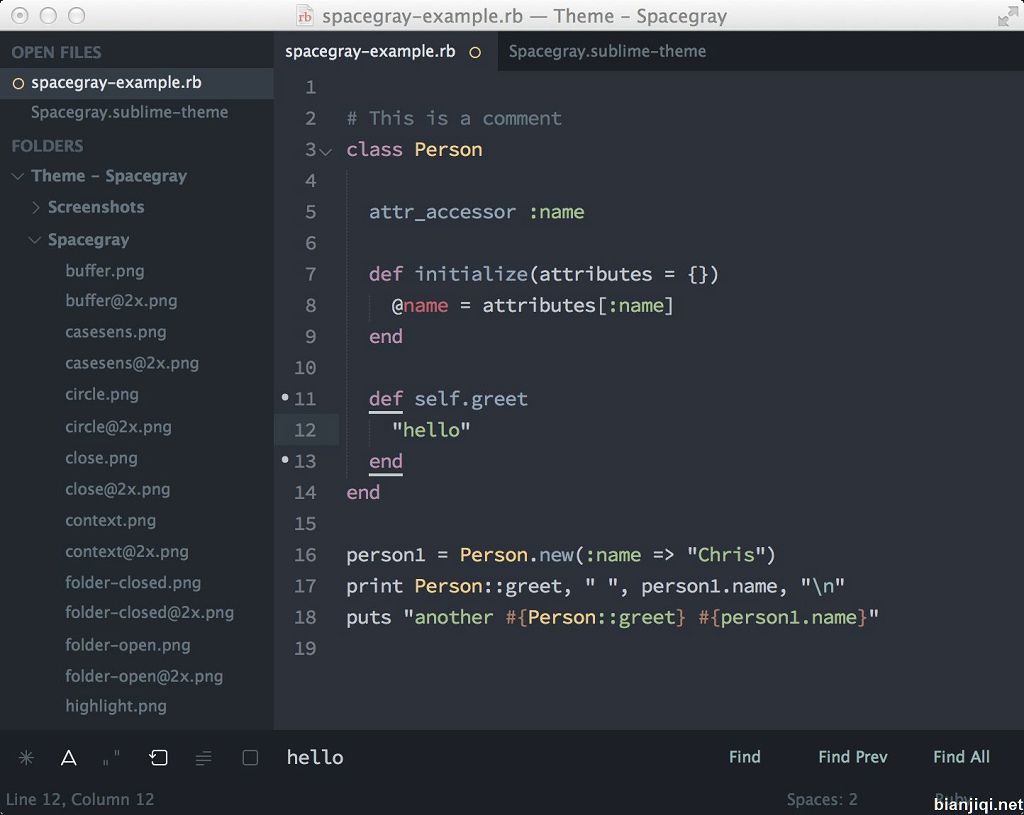Enter full screen with title bar arrows
1024x815 pixels.
tap(1008, 16)
